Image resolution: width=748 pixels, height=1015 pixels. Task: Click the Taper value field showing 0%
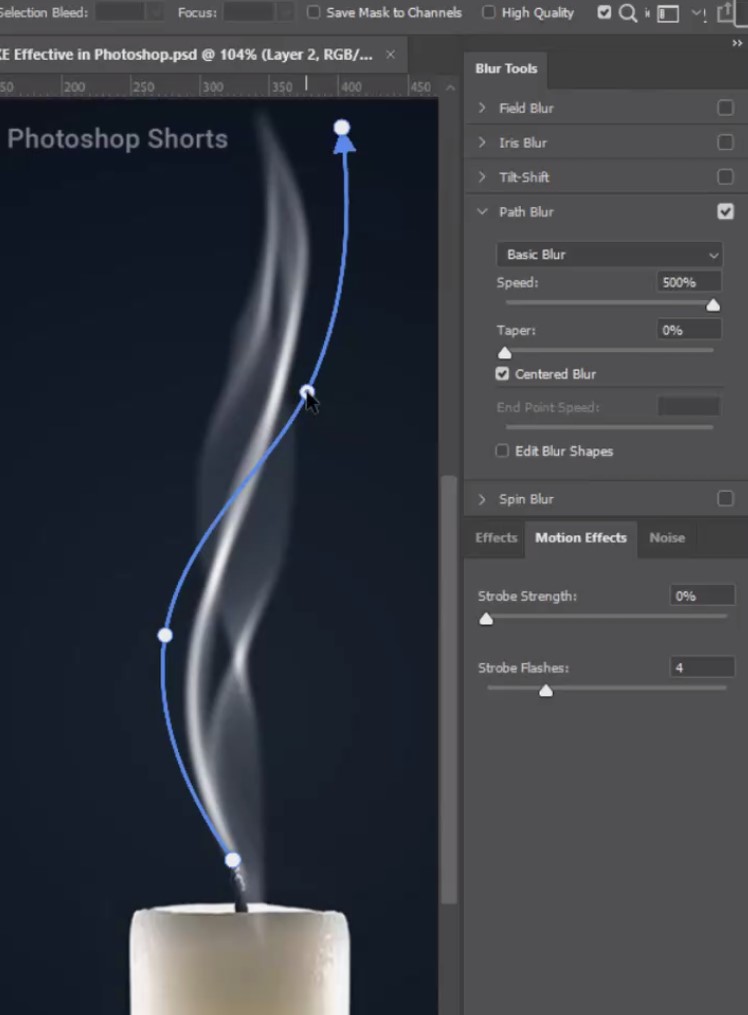pyautogui.click(x=688, y=330)
